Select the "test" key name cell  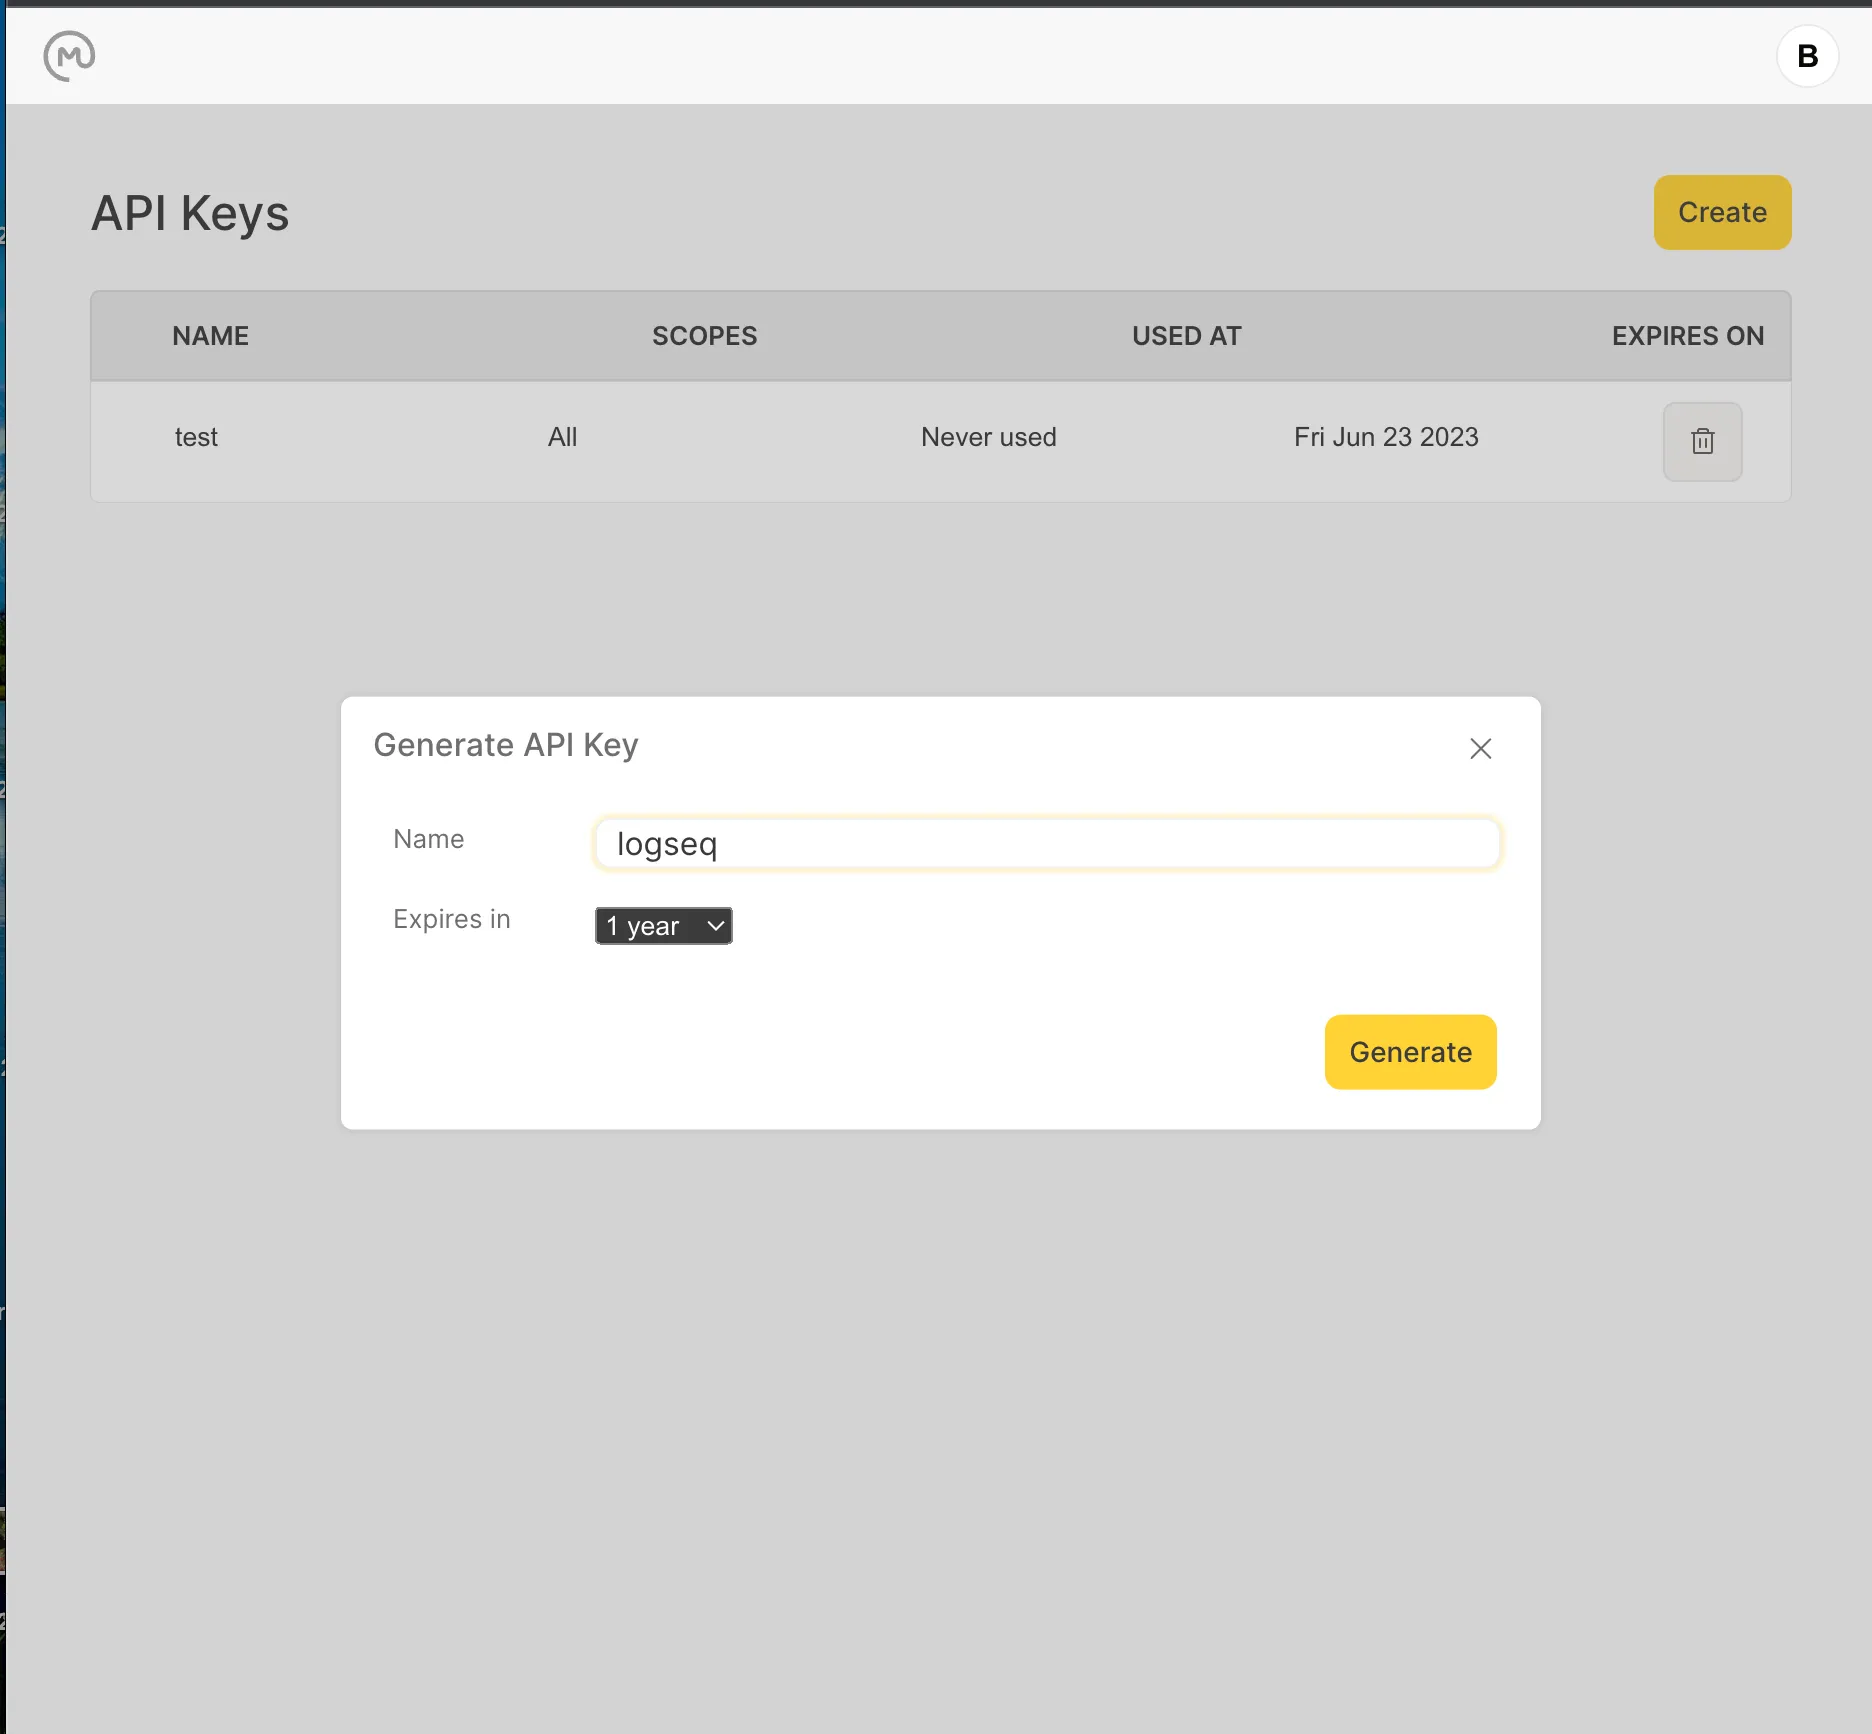click(196, 437)
